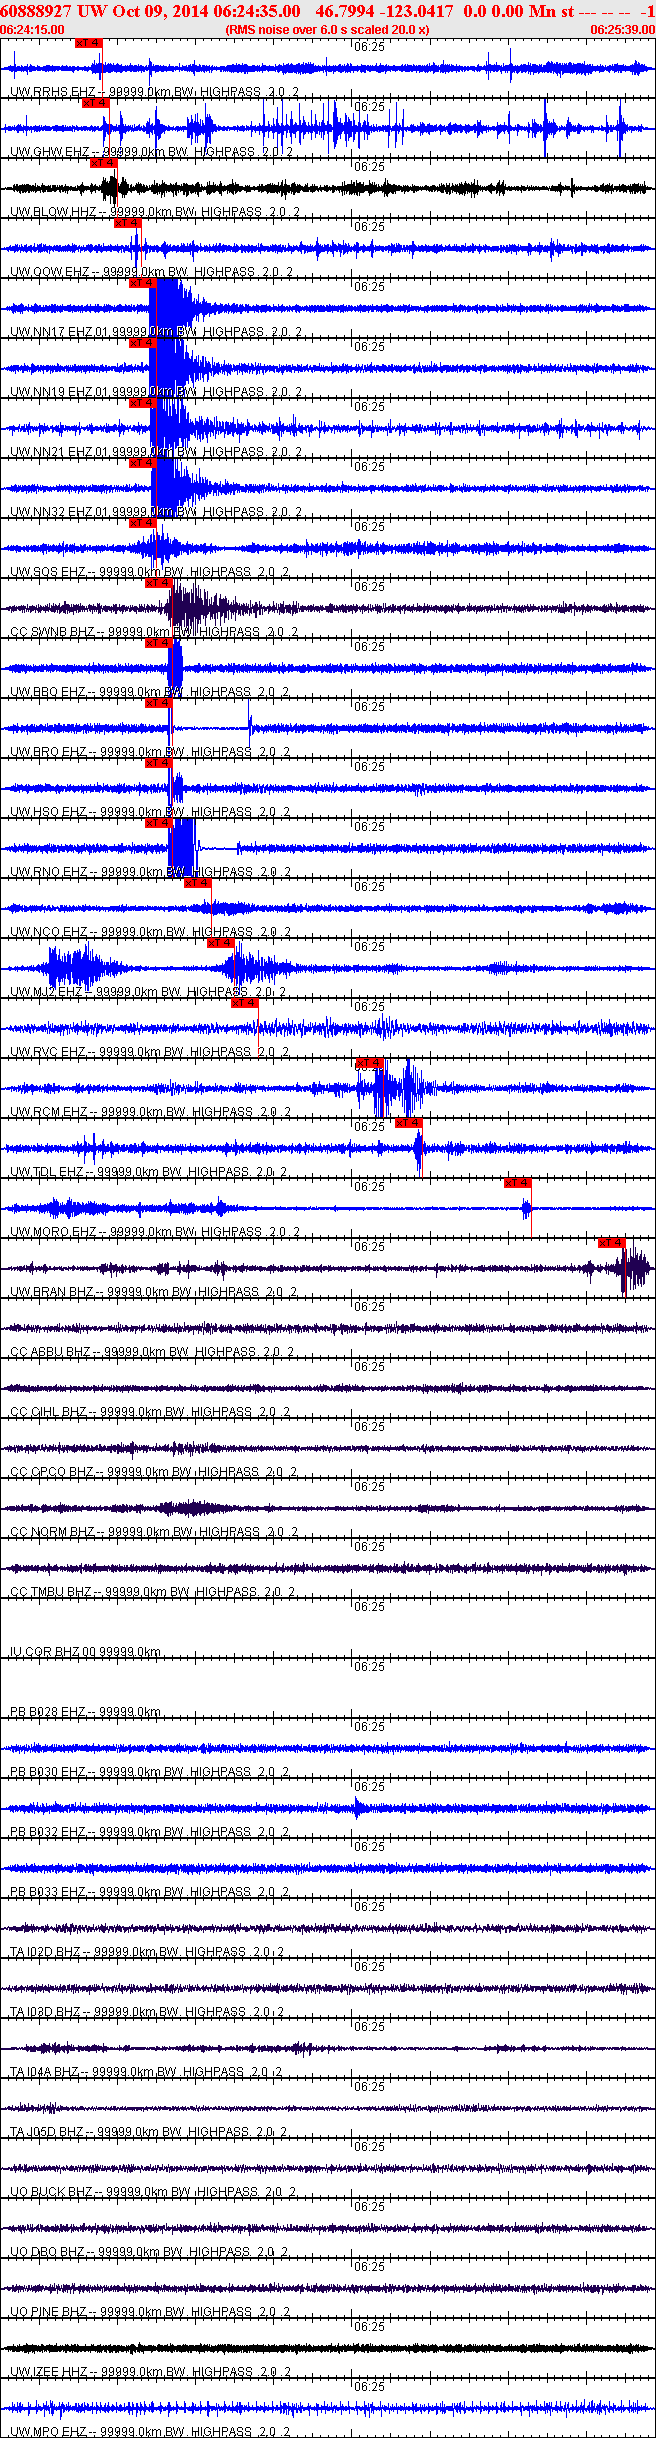
Task: Select the pick flag on UW.RVC trace
Action: pos(245,1003)
